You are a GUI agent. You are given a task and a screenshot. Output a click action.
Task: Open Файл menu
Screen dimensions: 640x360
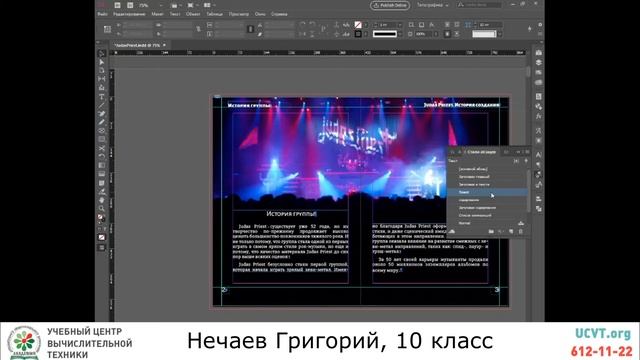coord(102,14)
